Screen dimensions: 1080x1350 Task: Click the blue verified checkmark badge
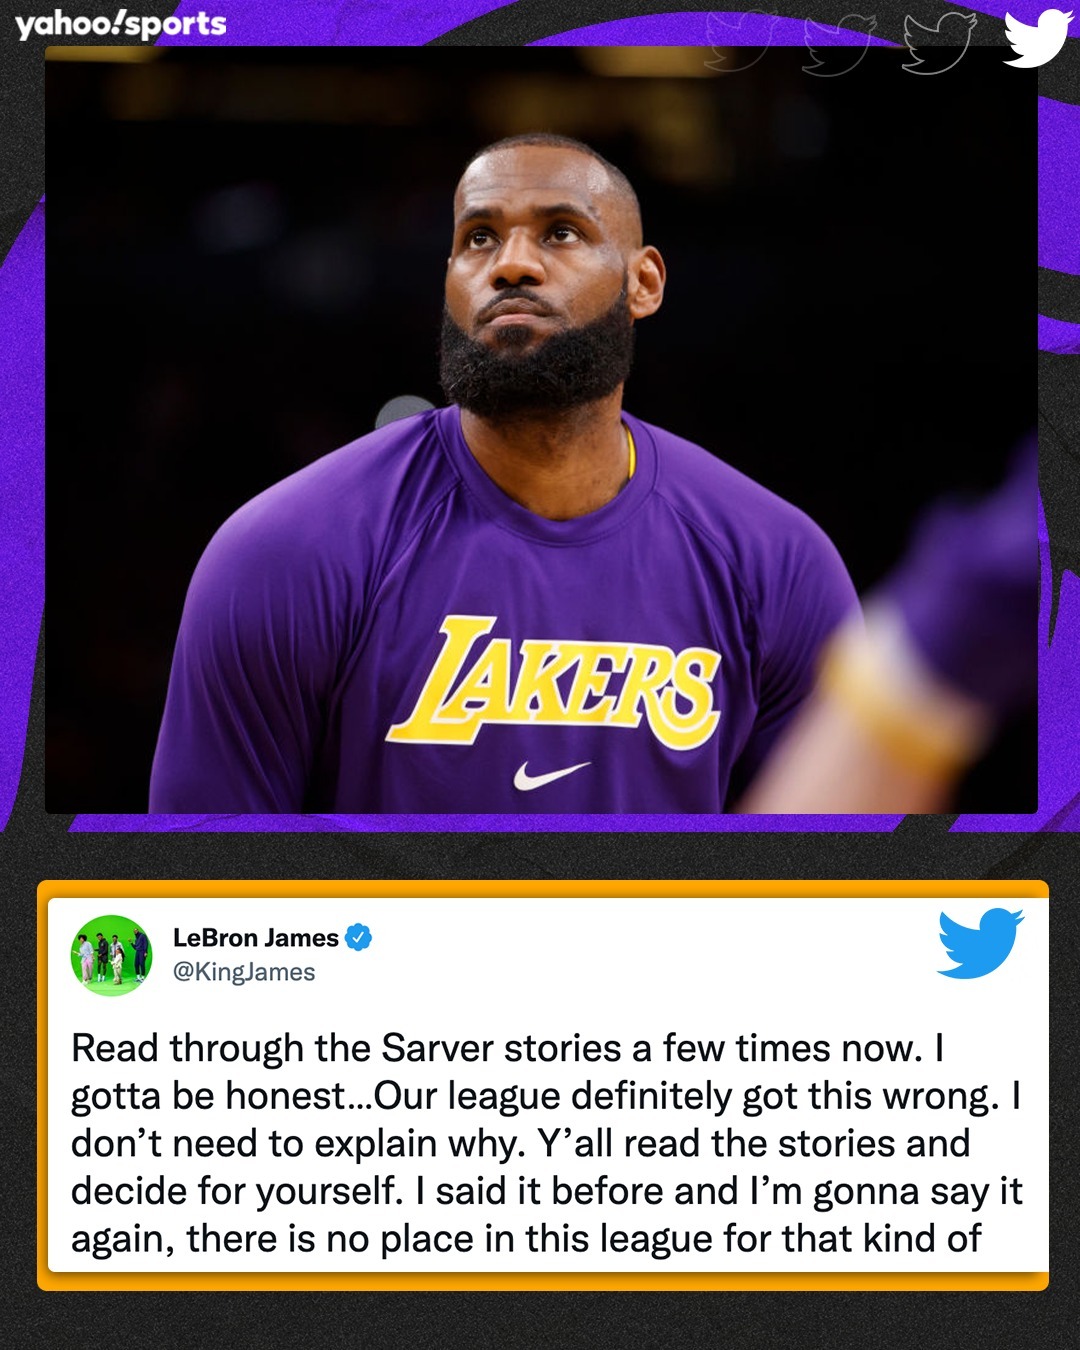tap(358, 937)
